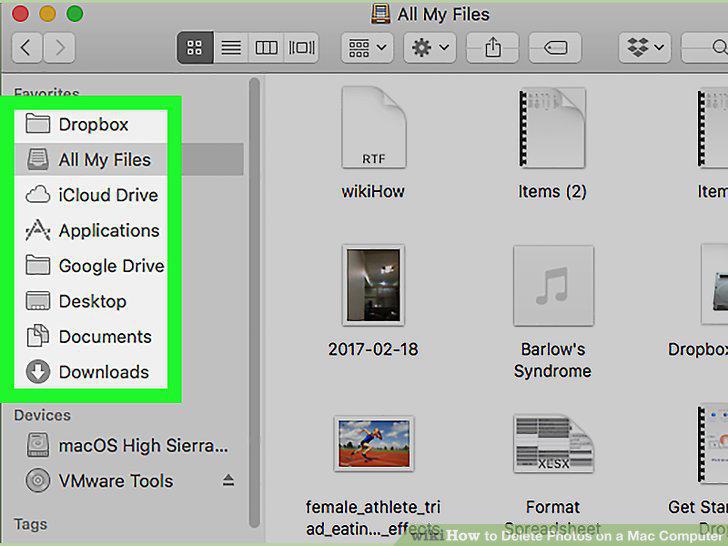Click the 2017-02-18 file name
This screenshot has height=546, width=728.
(x=373, y=349)
